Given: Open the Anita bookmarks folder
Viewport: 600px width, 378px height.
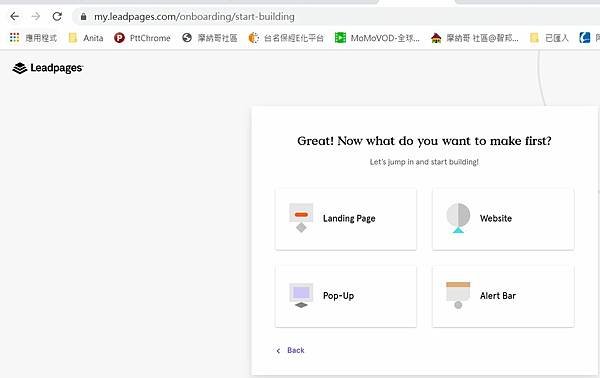Looking at the screenshot, I should (86, 38).
